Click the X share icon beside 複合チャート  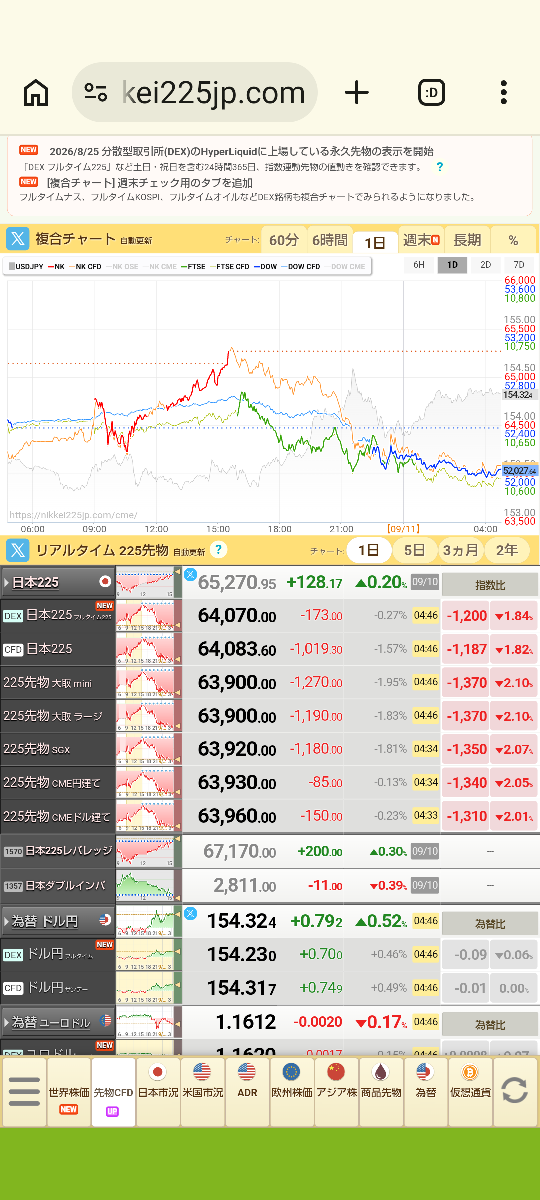click(x=18, y=239)
